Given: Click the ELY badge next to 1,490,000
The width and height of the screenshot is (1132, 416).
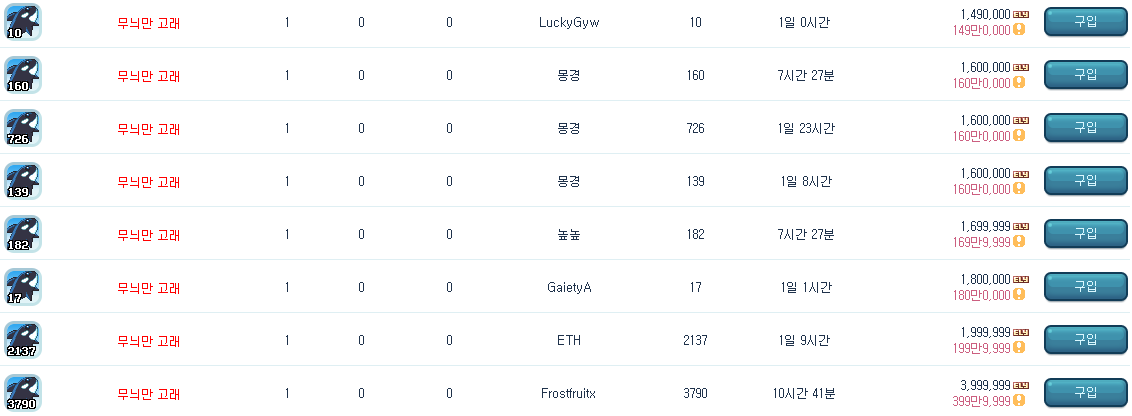Looking at the screenshot, I should (1021, 14).
